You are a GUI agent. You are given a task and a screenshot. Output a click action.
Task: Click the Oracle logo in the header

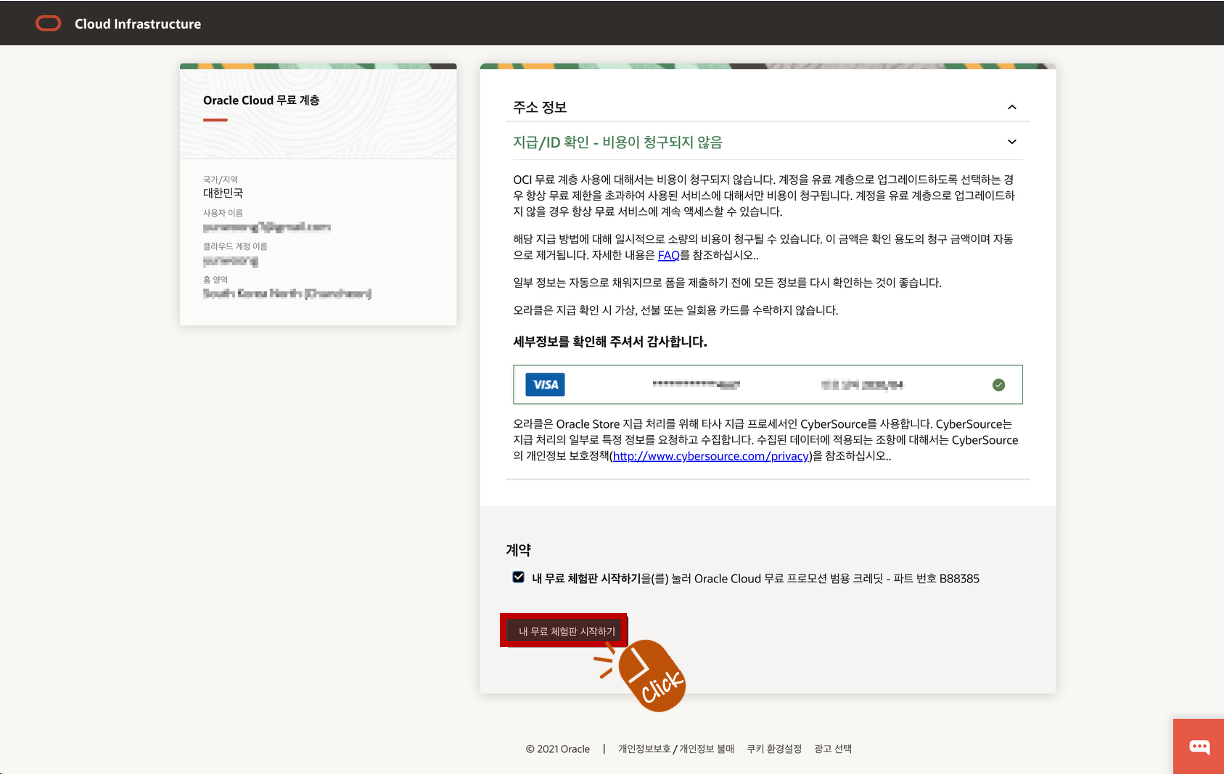[48, 24]
